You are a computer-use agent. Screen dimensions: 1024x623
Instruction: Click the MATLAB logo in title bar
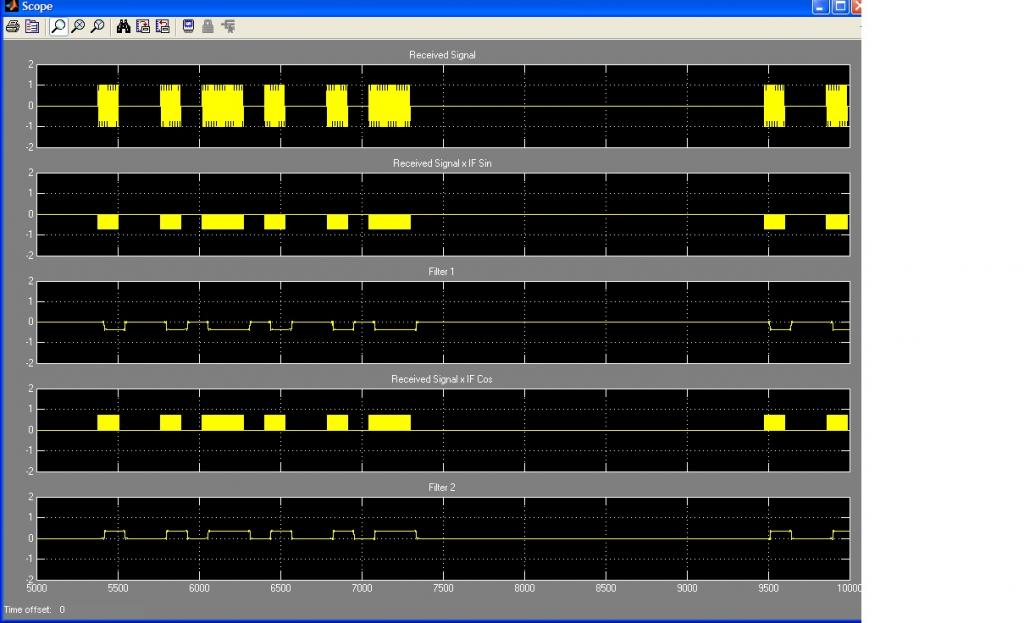pos(10,6)
